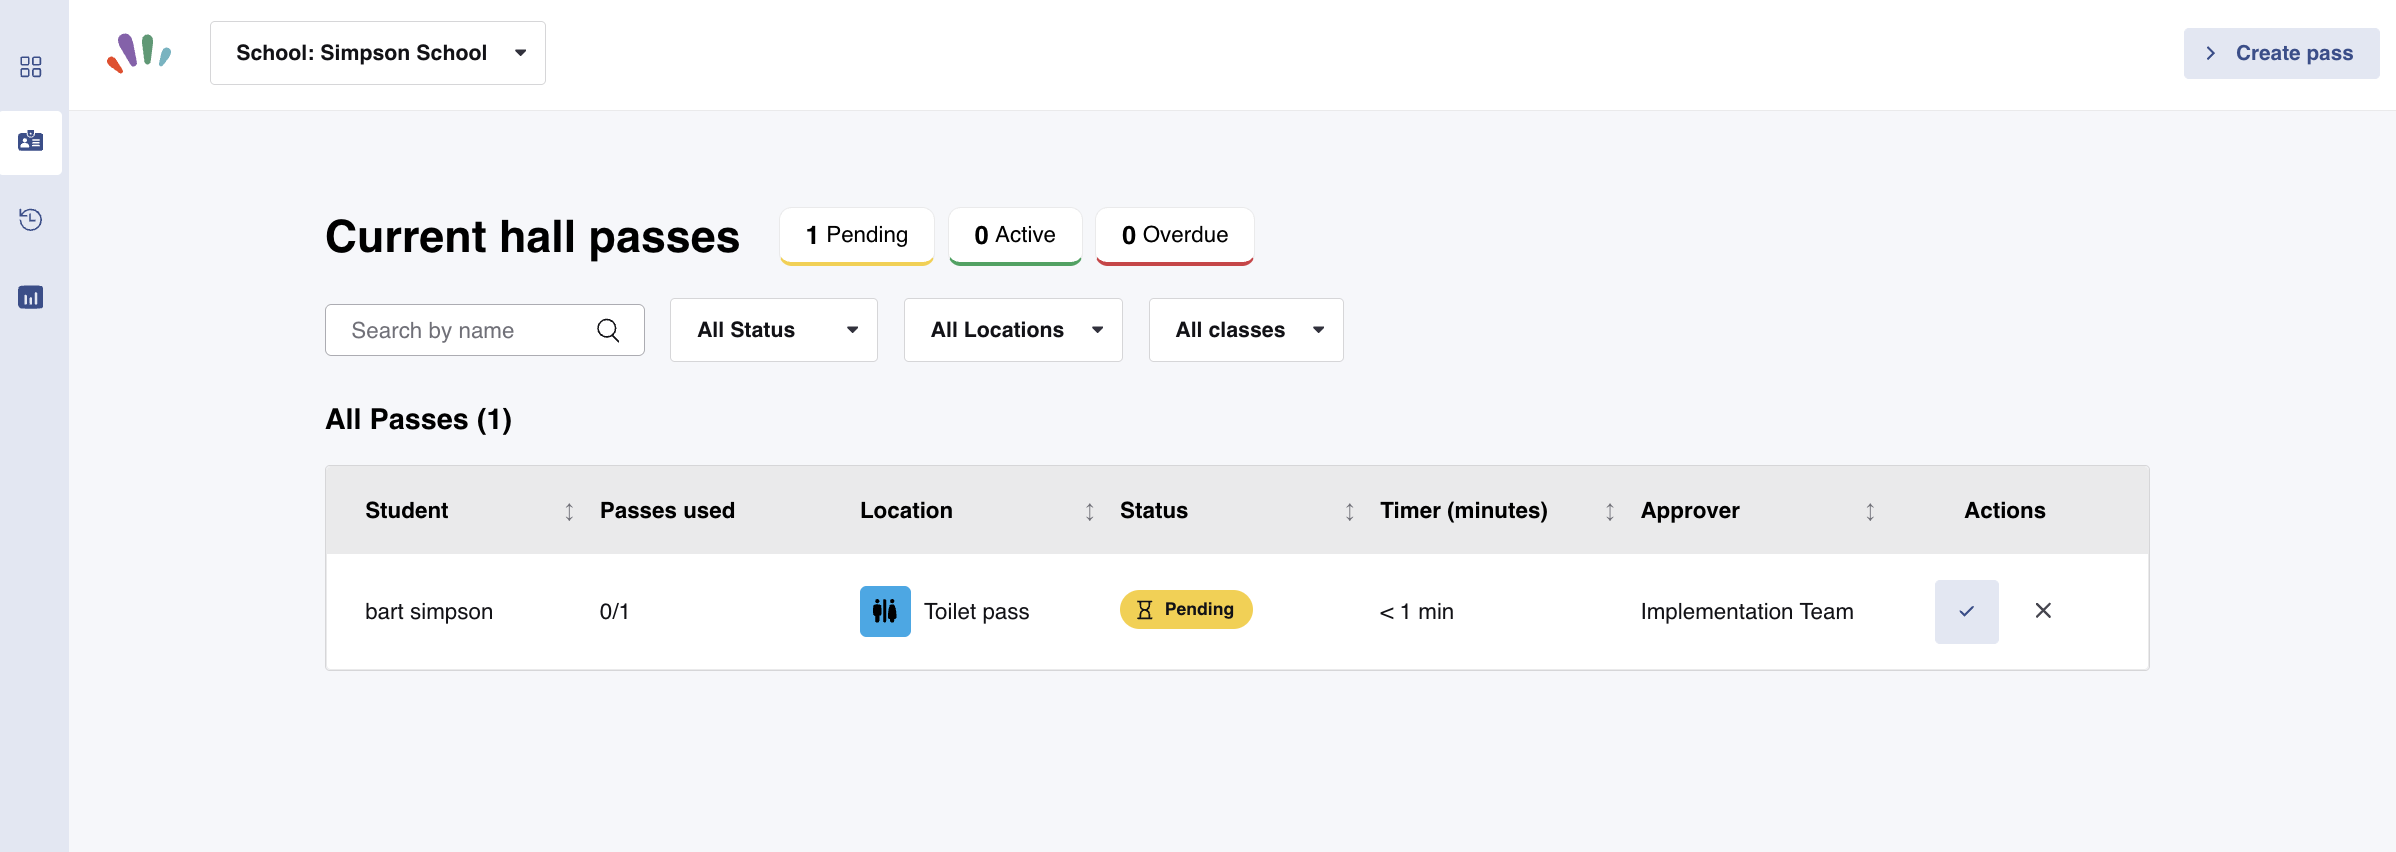Approve bart simpson's pass with checkmark
This screenshot has width=2396, height=852.
(1966, 611)
